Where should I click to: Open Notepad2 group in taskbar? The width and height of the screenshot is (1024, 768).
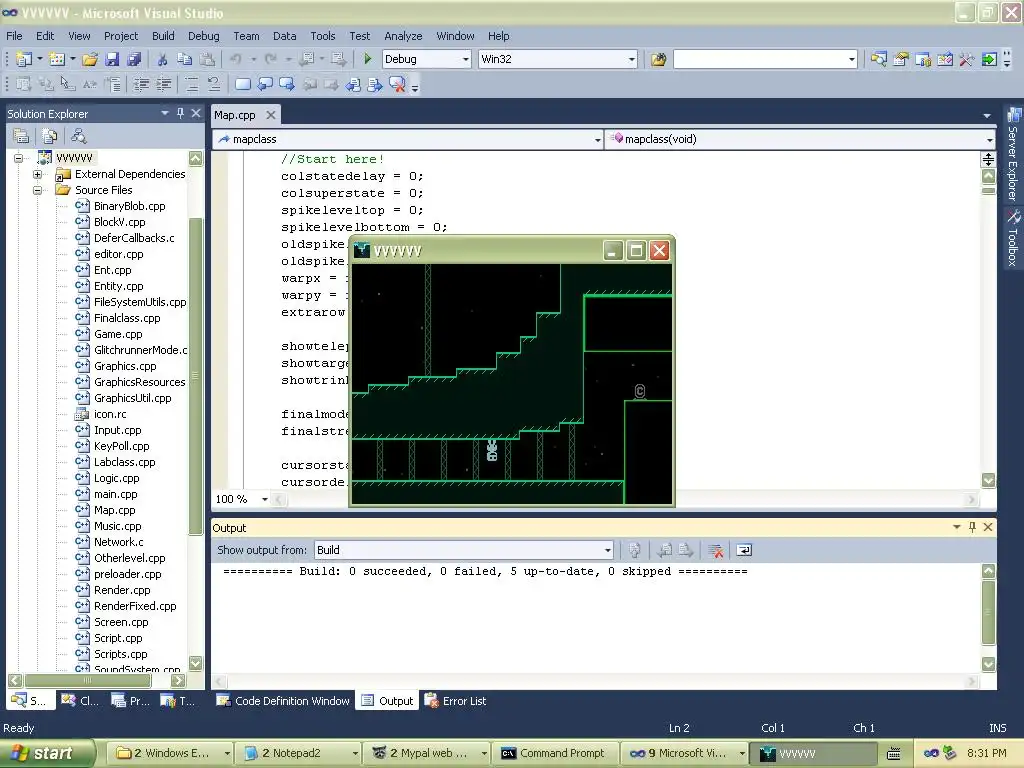click(x=299, y=753)
